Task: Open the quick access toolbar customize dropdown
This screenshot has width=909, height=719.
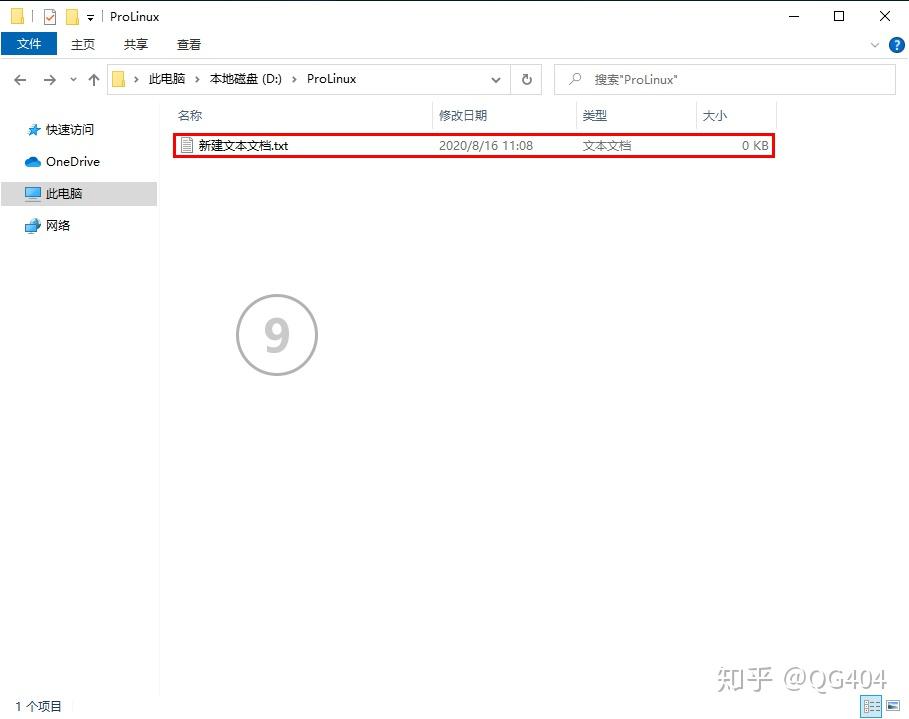Action: (90, 17)
